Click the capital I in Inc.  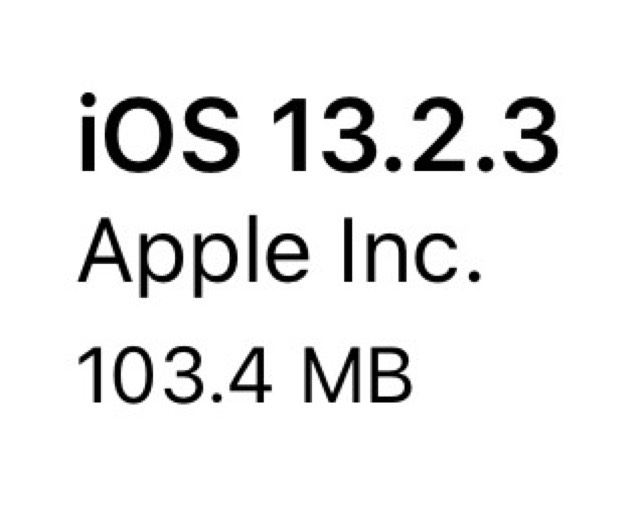[347, 250]
